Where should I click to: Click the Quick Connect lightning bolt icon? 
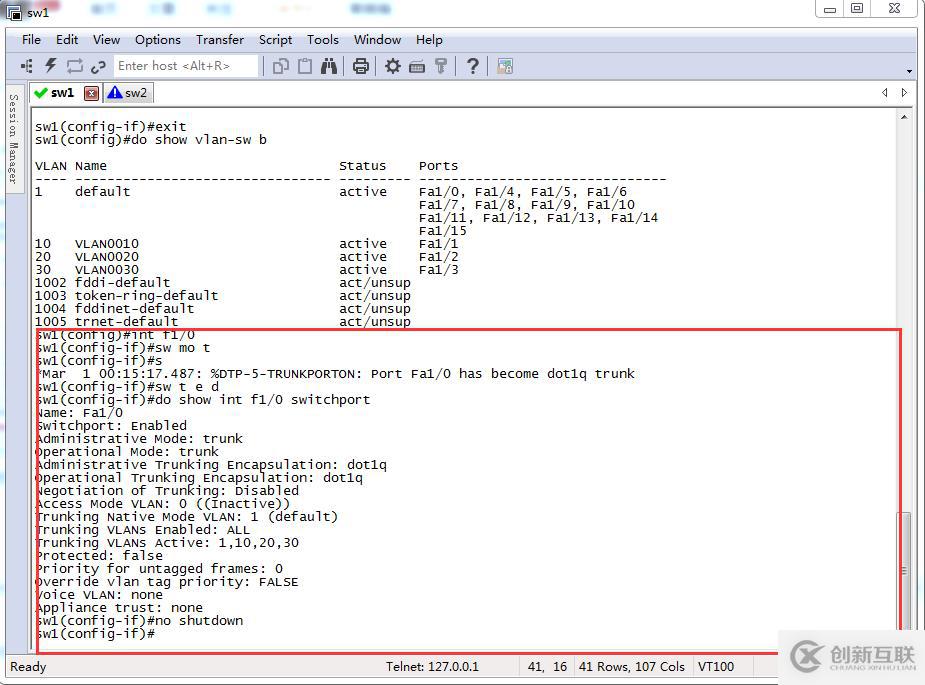click(x=51, y=66)
